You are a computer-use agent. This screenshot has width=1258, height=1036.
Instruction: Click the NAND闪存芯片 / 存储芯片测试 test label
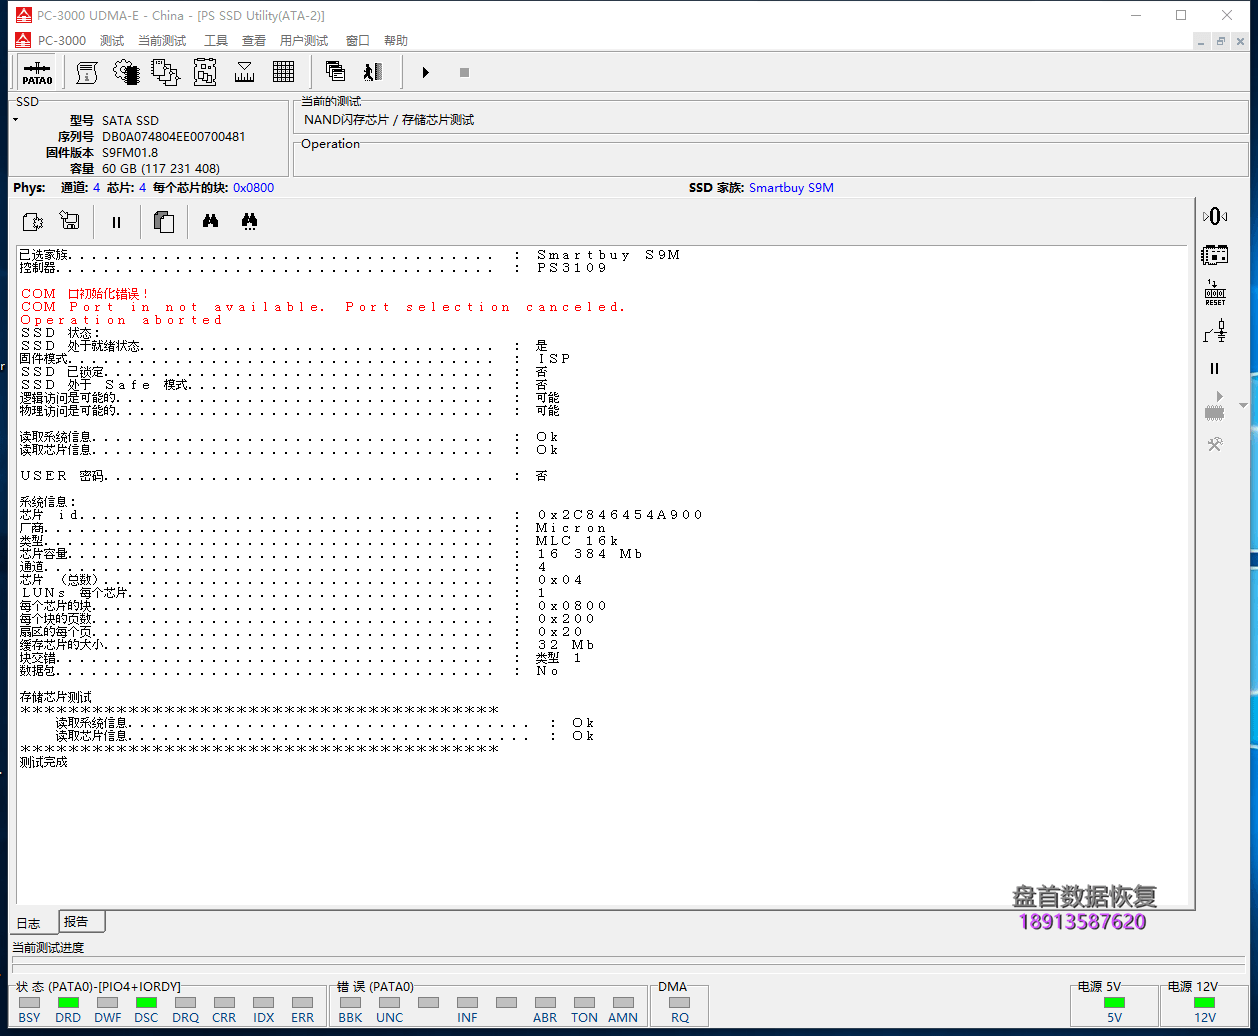tap(389, 120)
